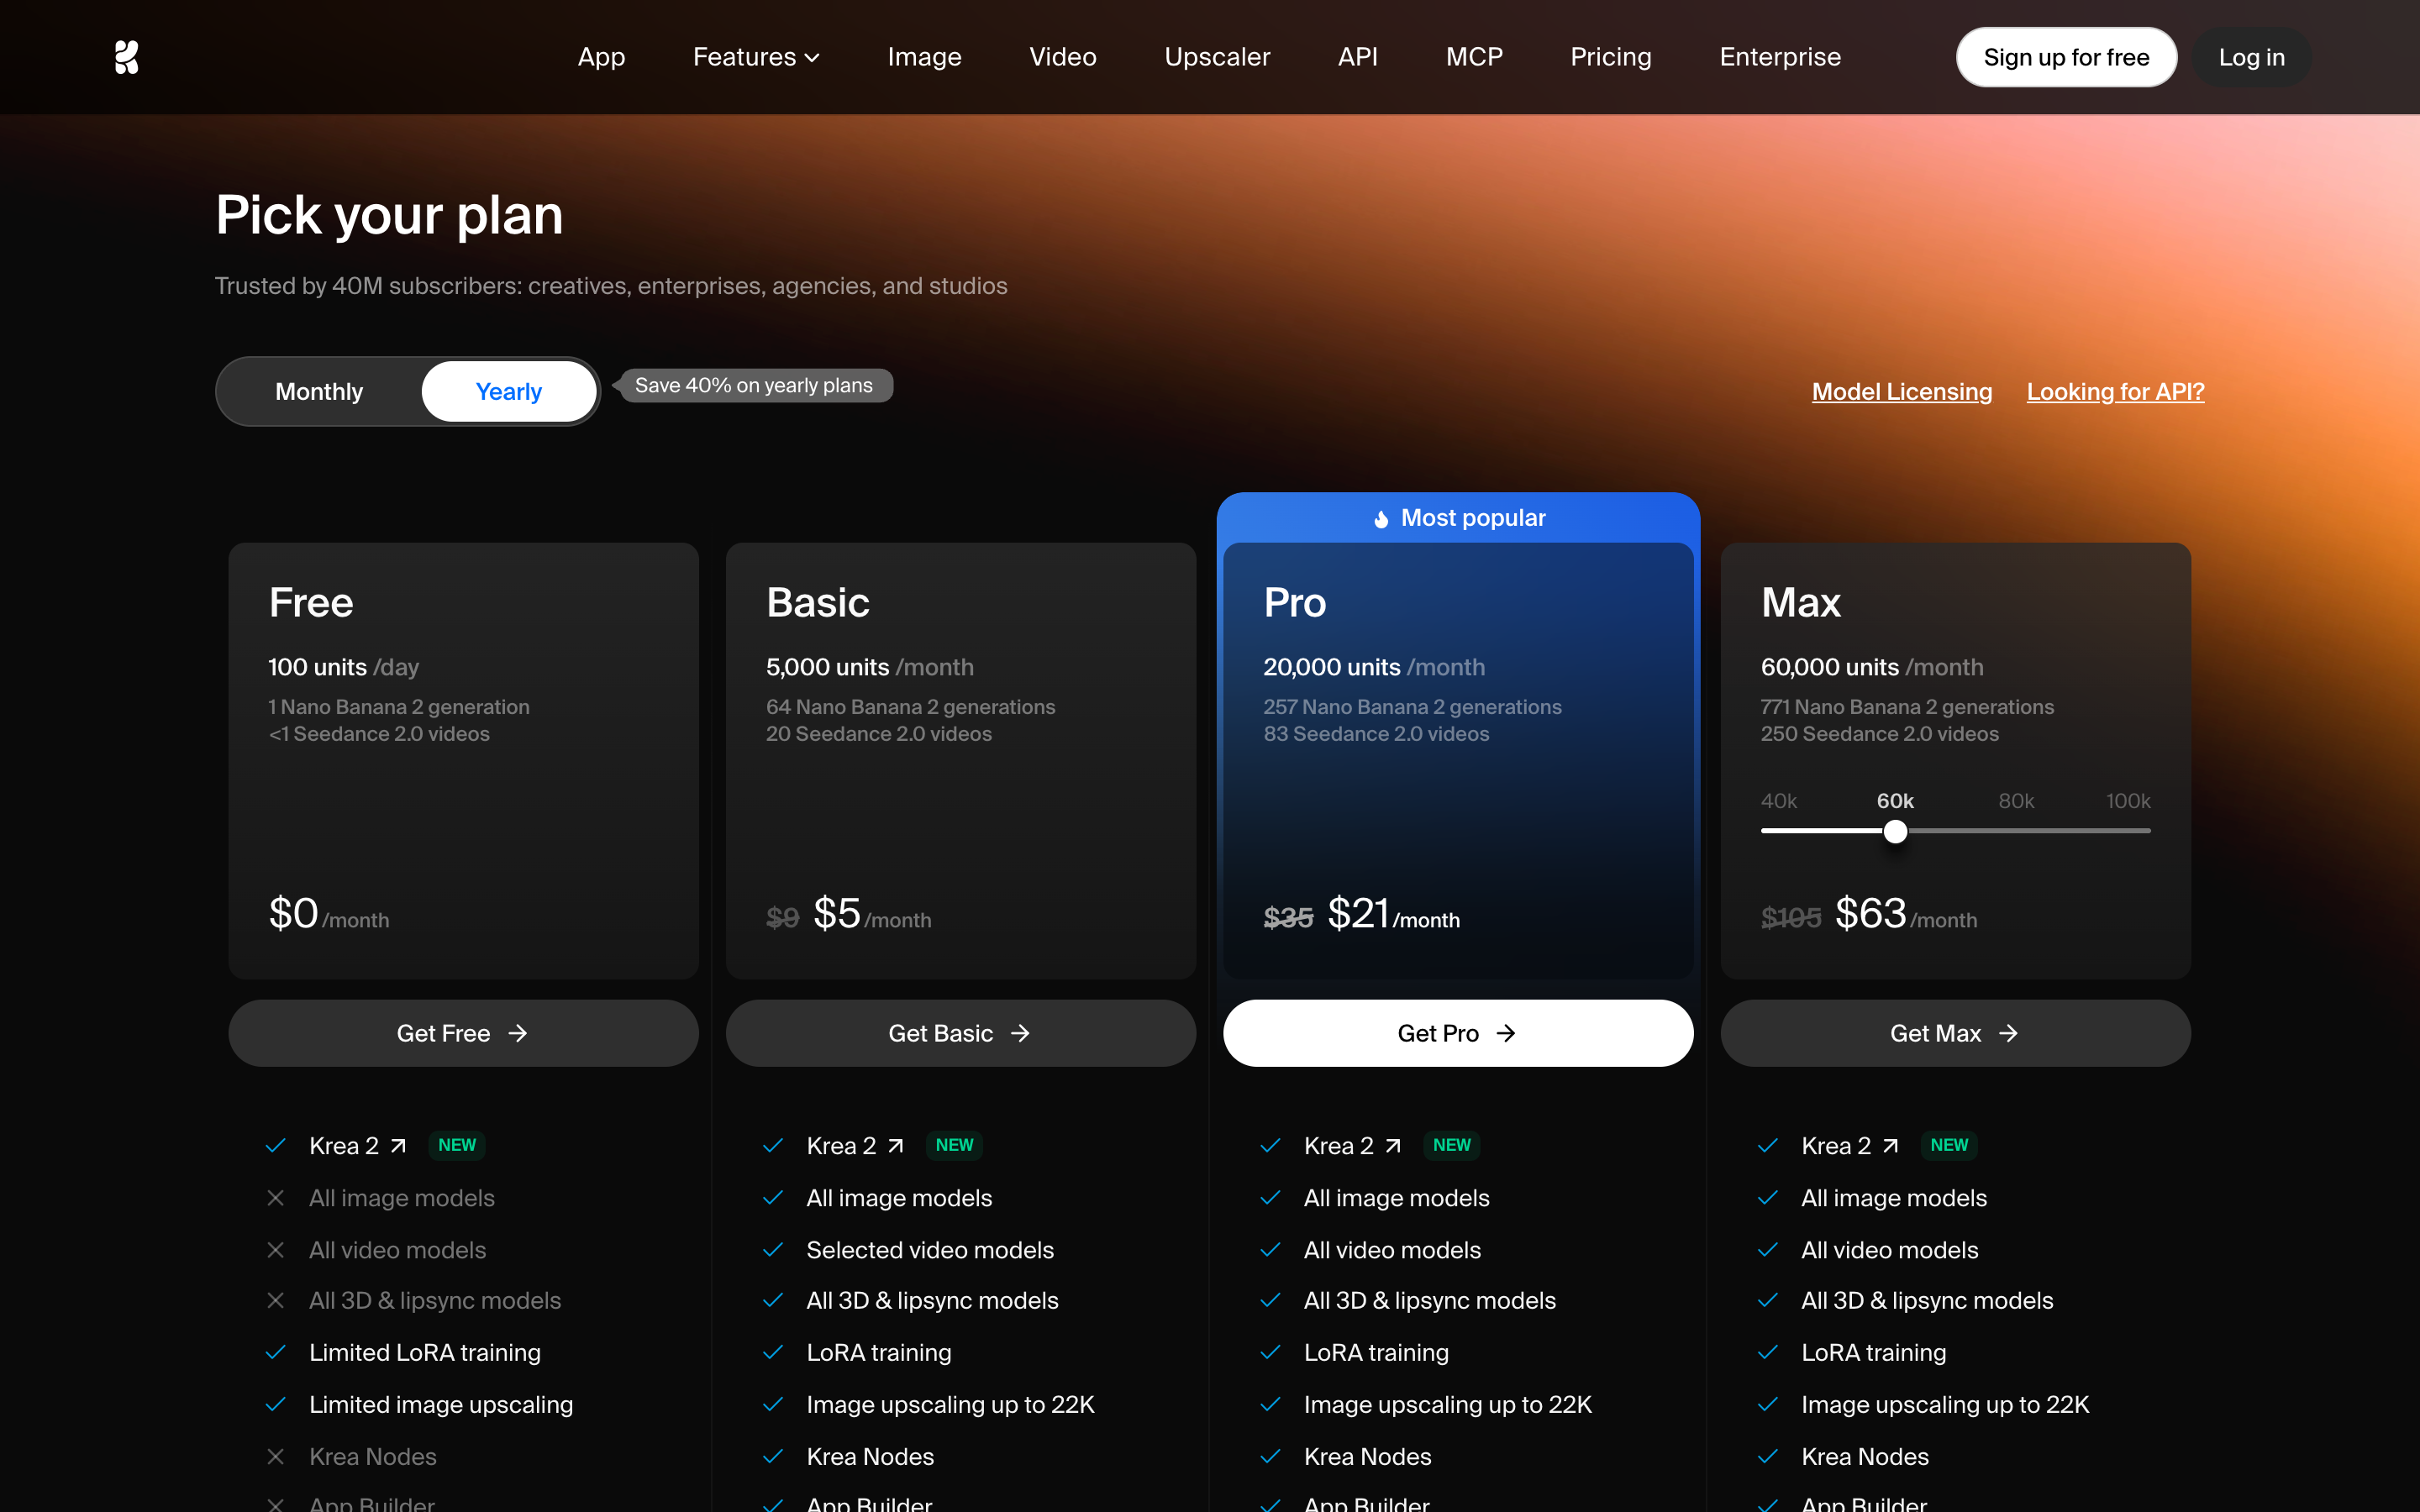
Task: Click NEW badge in Free plan features
Action: tap(457, 1145)
